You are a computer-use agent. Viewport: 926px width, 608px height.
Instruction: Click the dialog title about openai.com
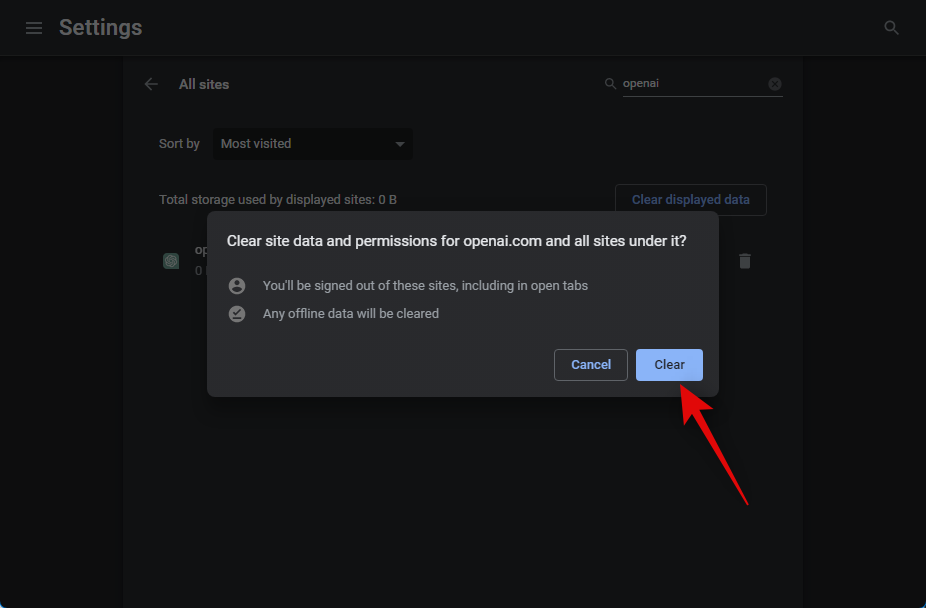pos(457,241)
